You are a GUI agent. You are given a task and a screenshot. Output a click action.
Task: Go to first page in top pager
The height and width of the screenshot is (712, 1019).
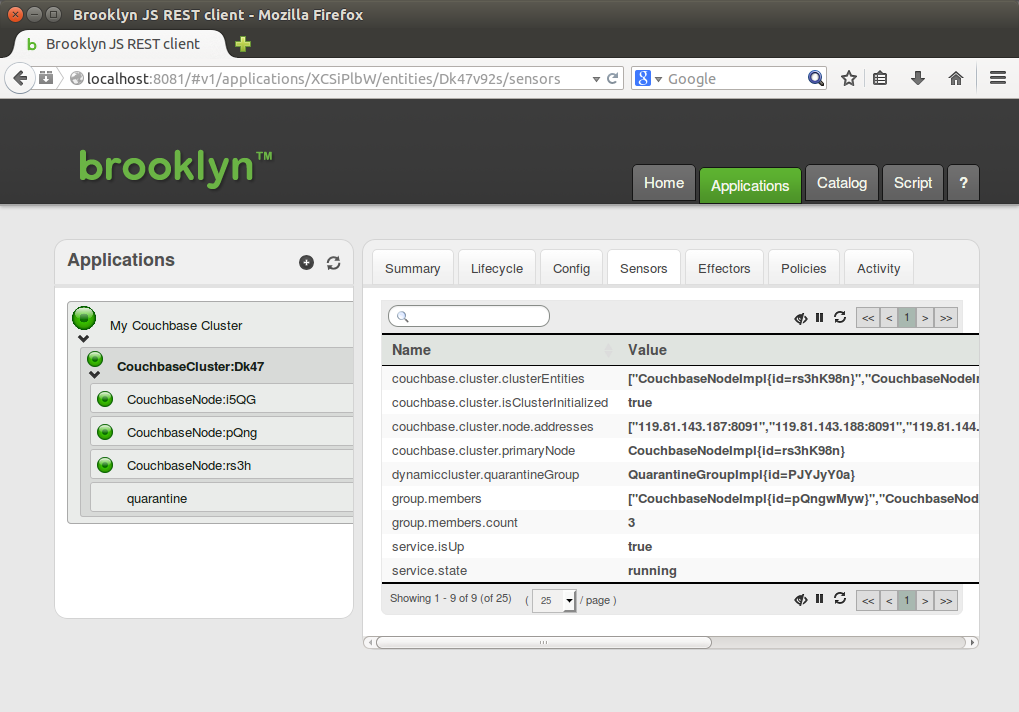click(868, 318)
